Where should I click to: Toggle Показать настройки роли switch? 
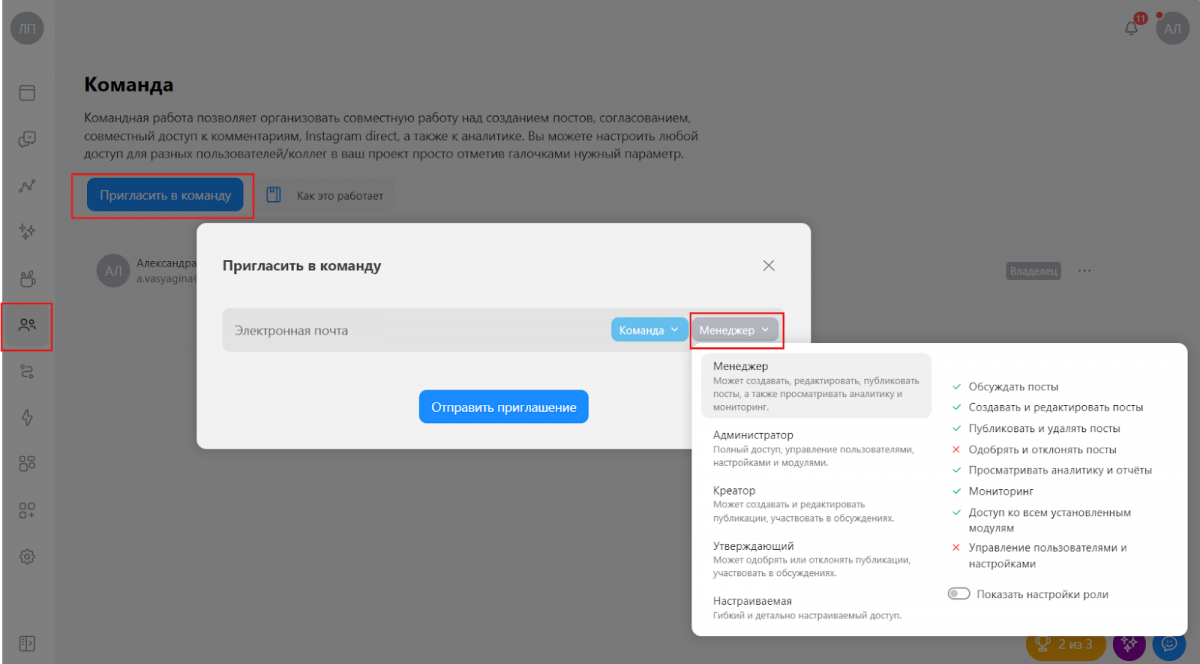(959, 594)
